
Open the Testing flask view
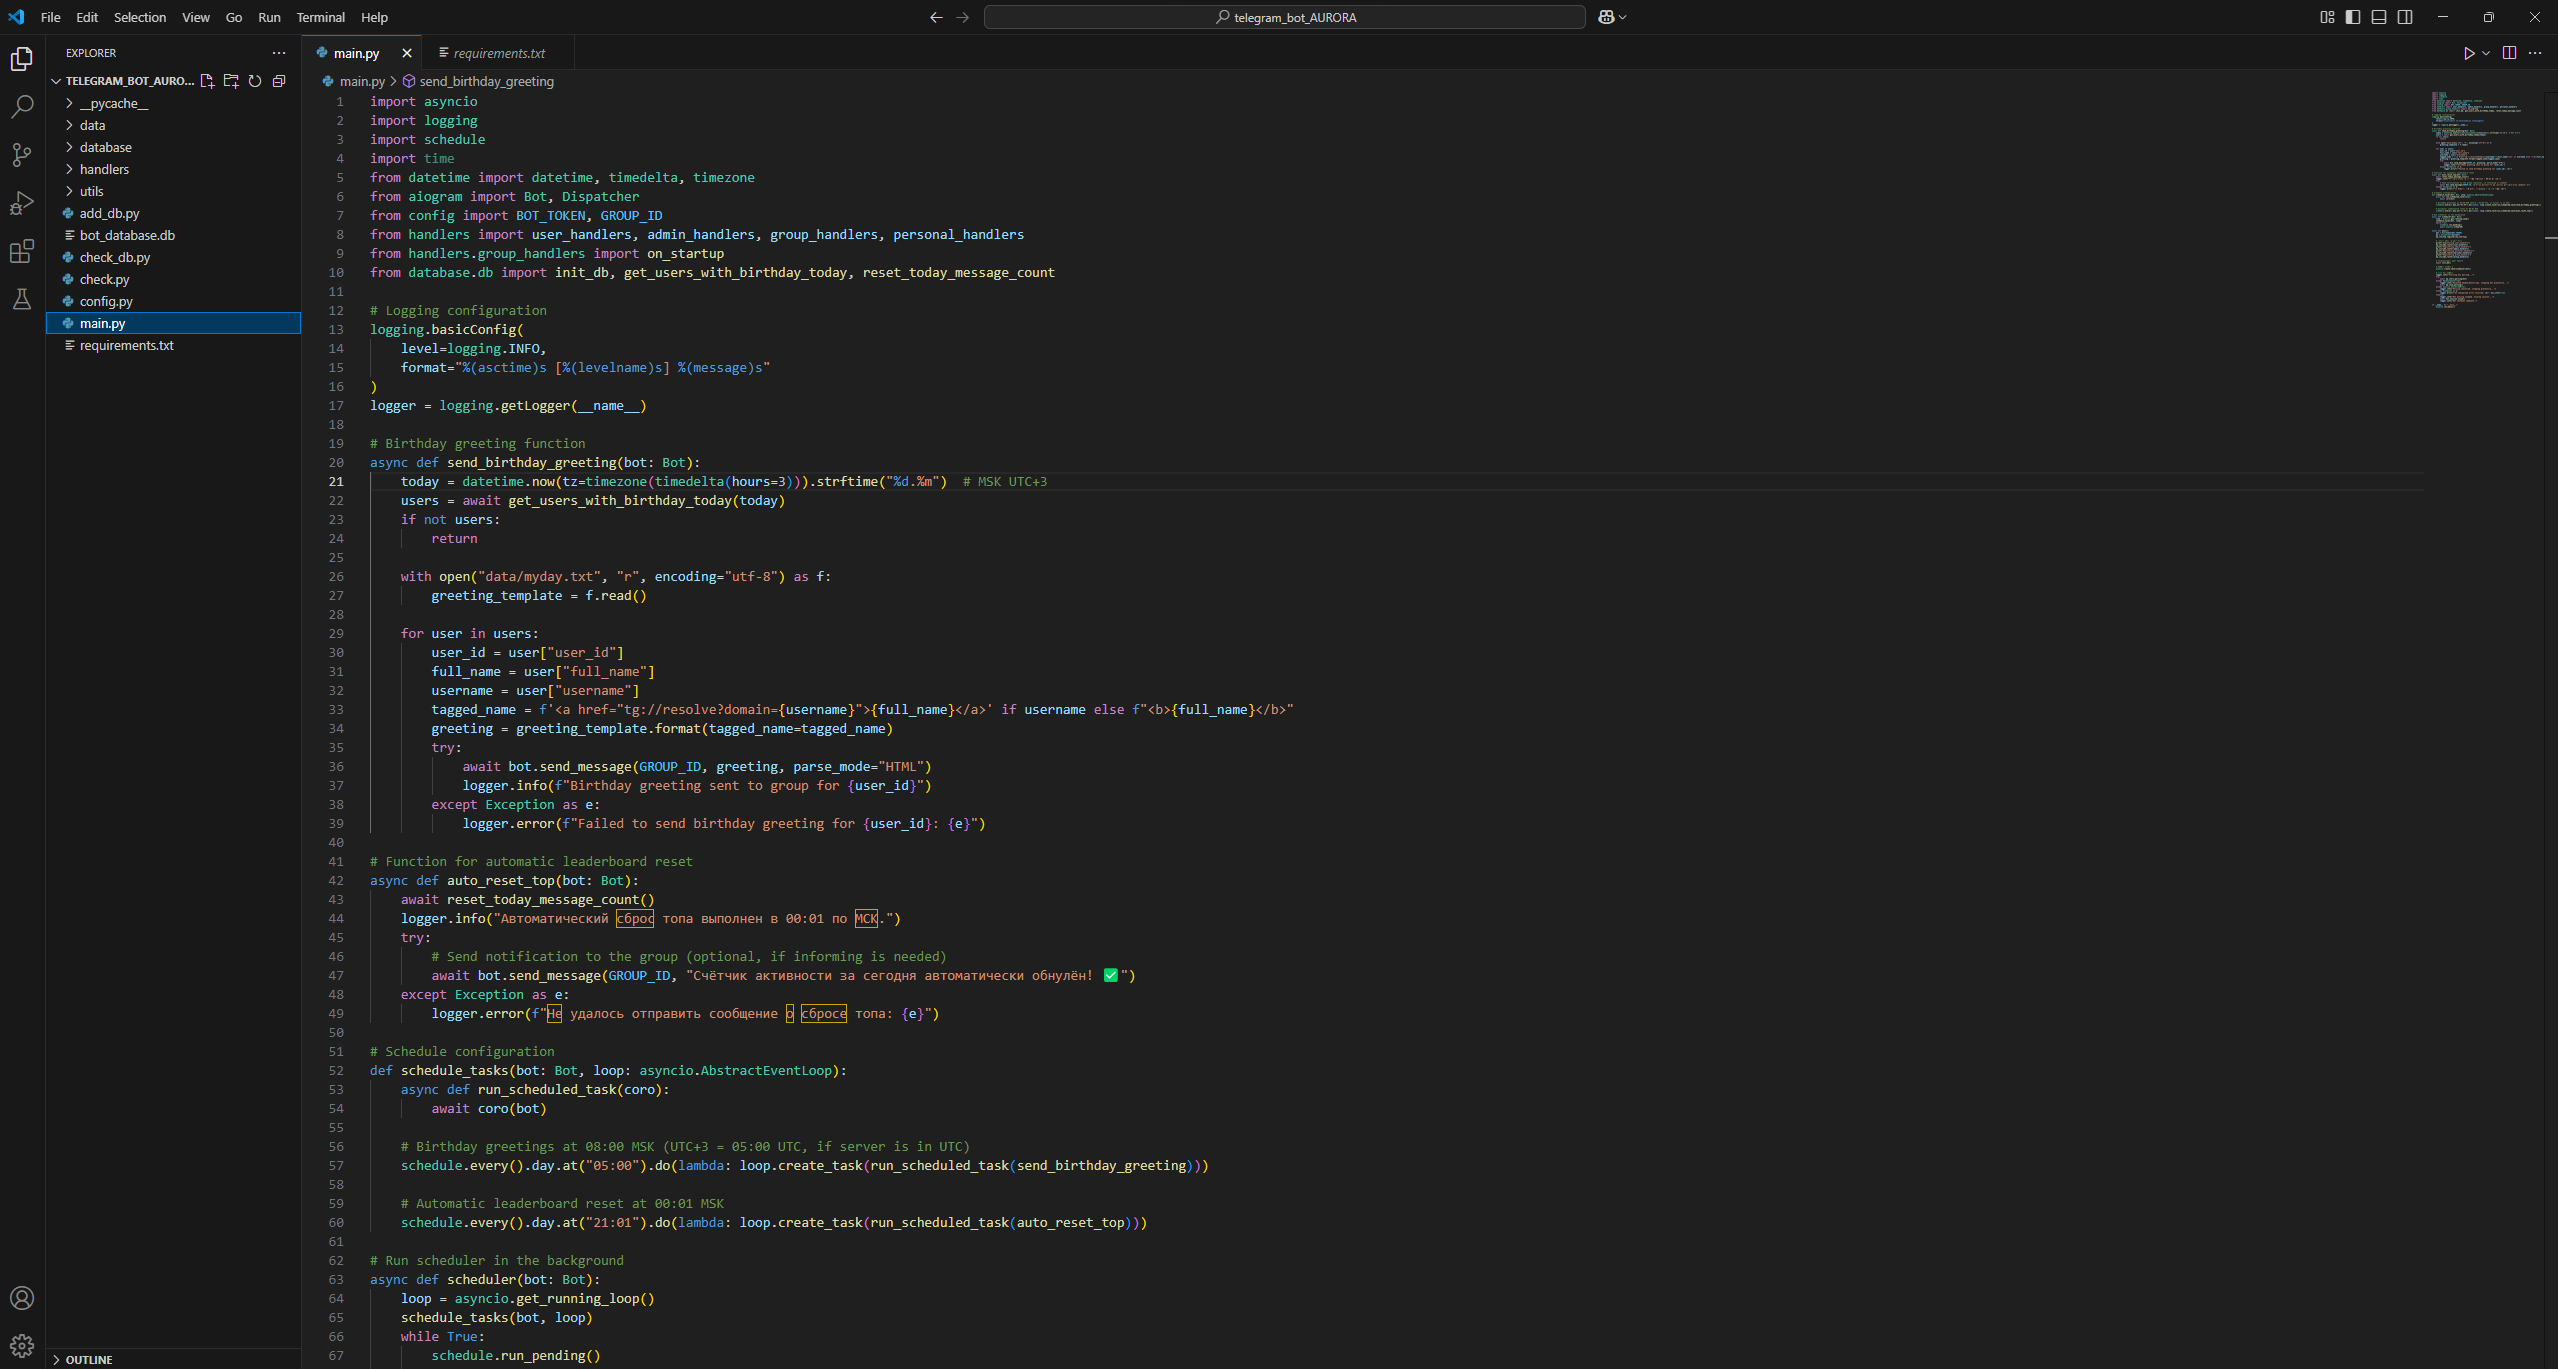click(x=22, y=298)
